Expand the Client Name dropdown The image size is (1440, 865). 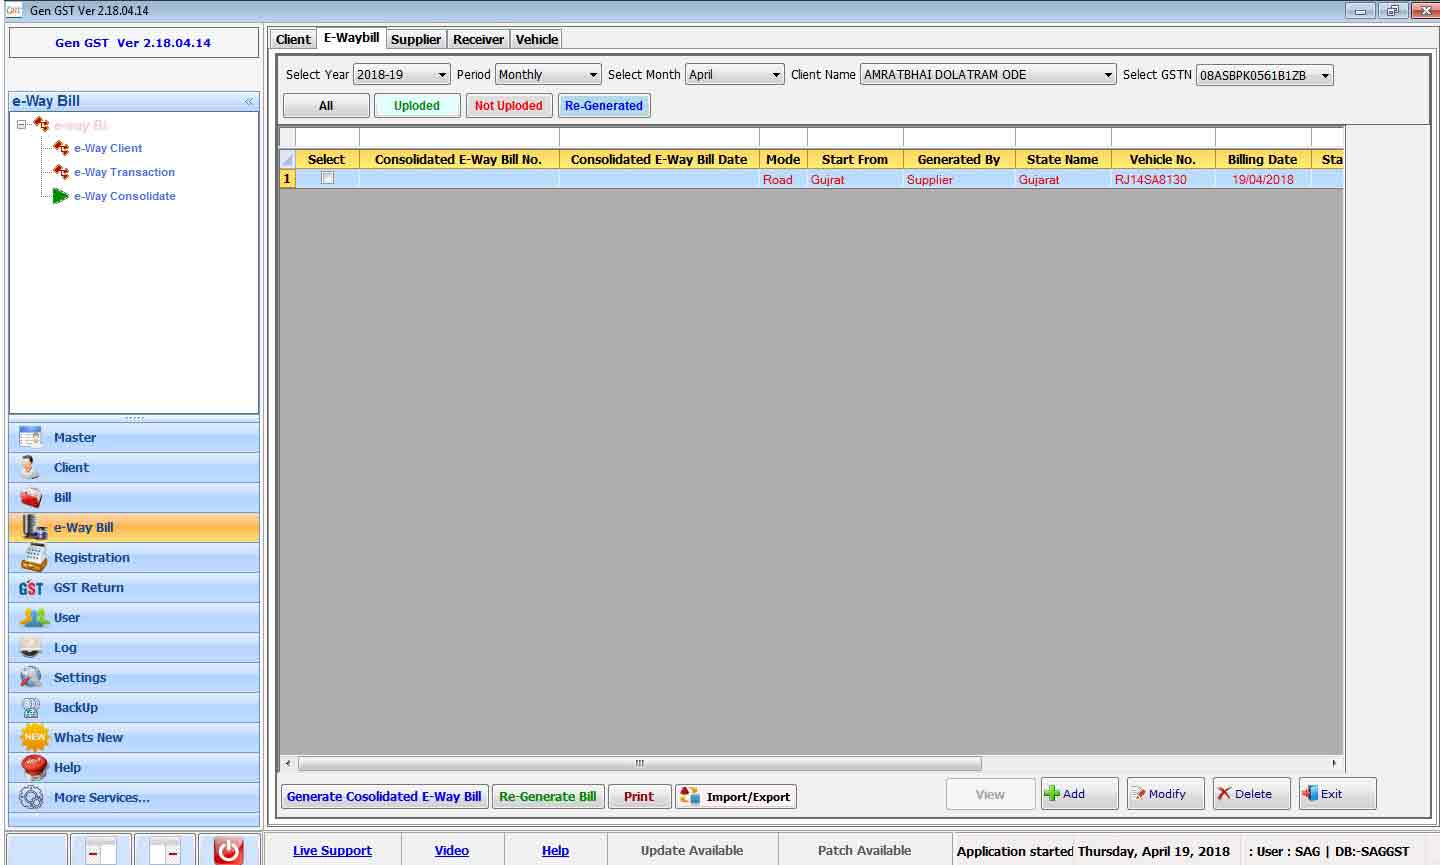point(1108,75)
